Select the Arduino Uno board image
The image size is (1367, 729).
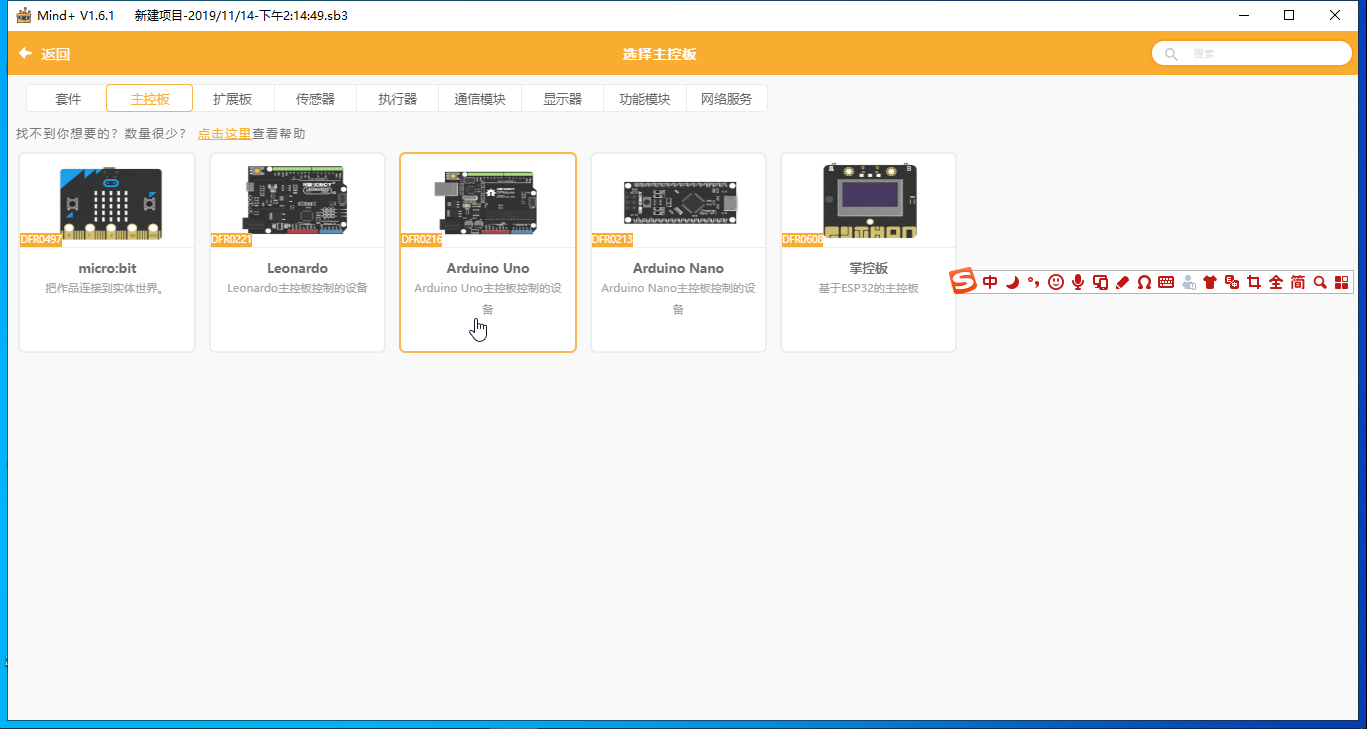(x=488, y=200)
